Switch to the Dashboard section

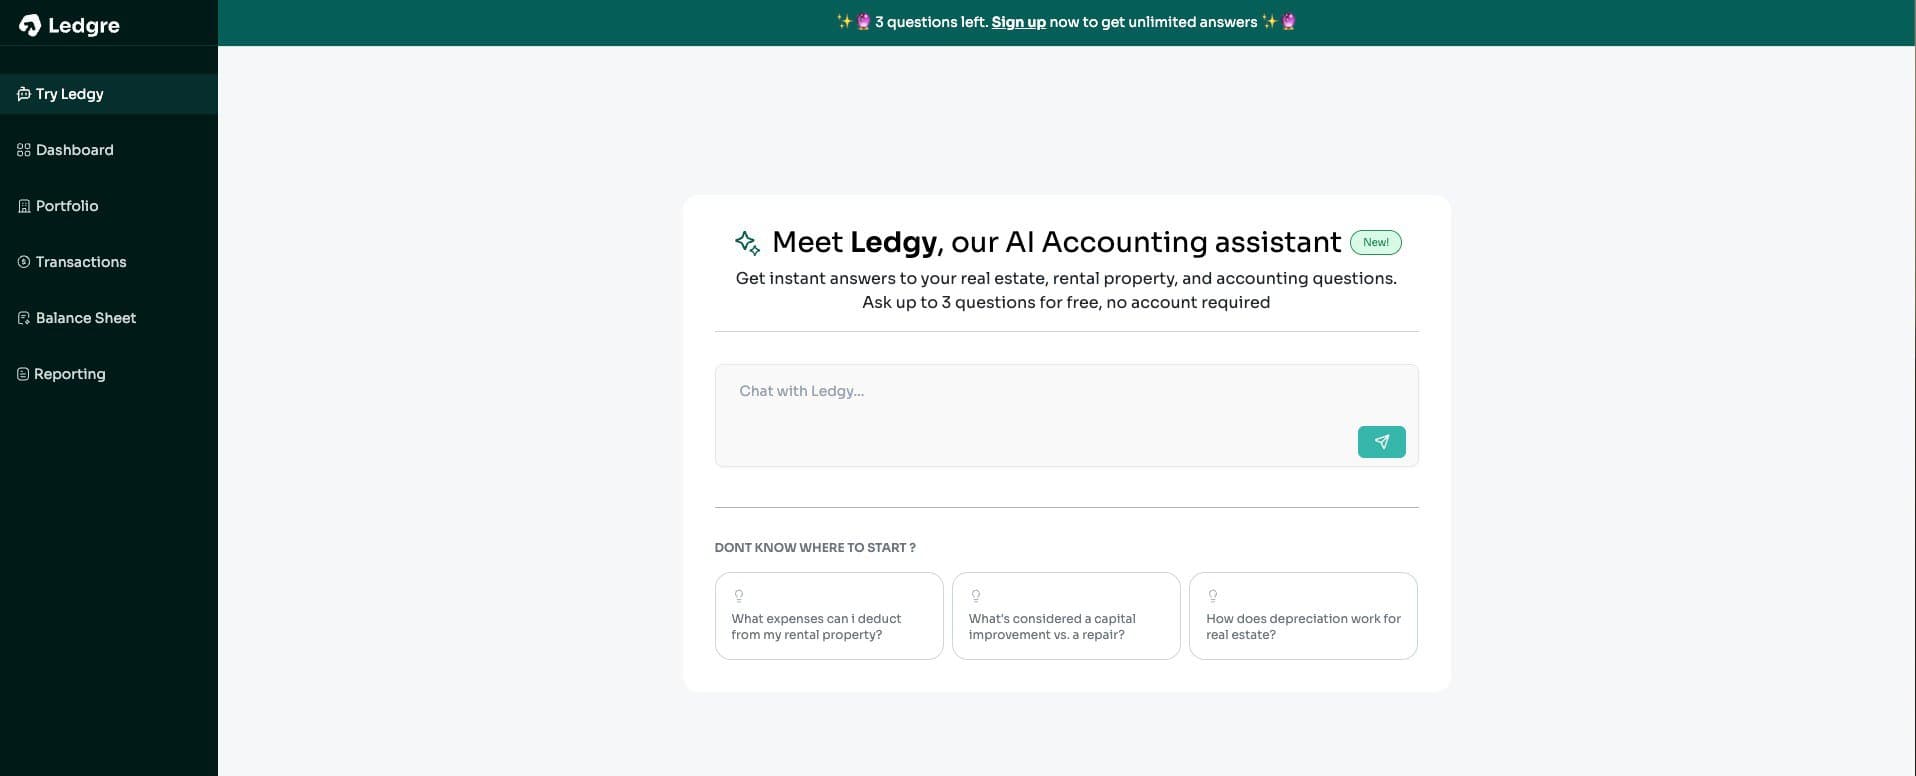[x=74, y=150]
